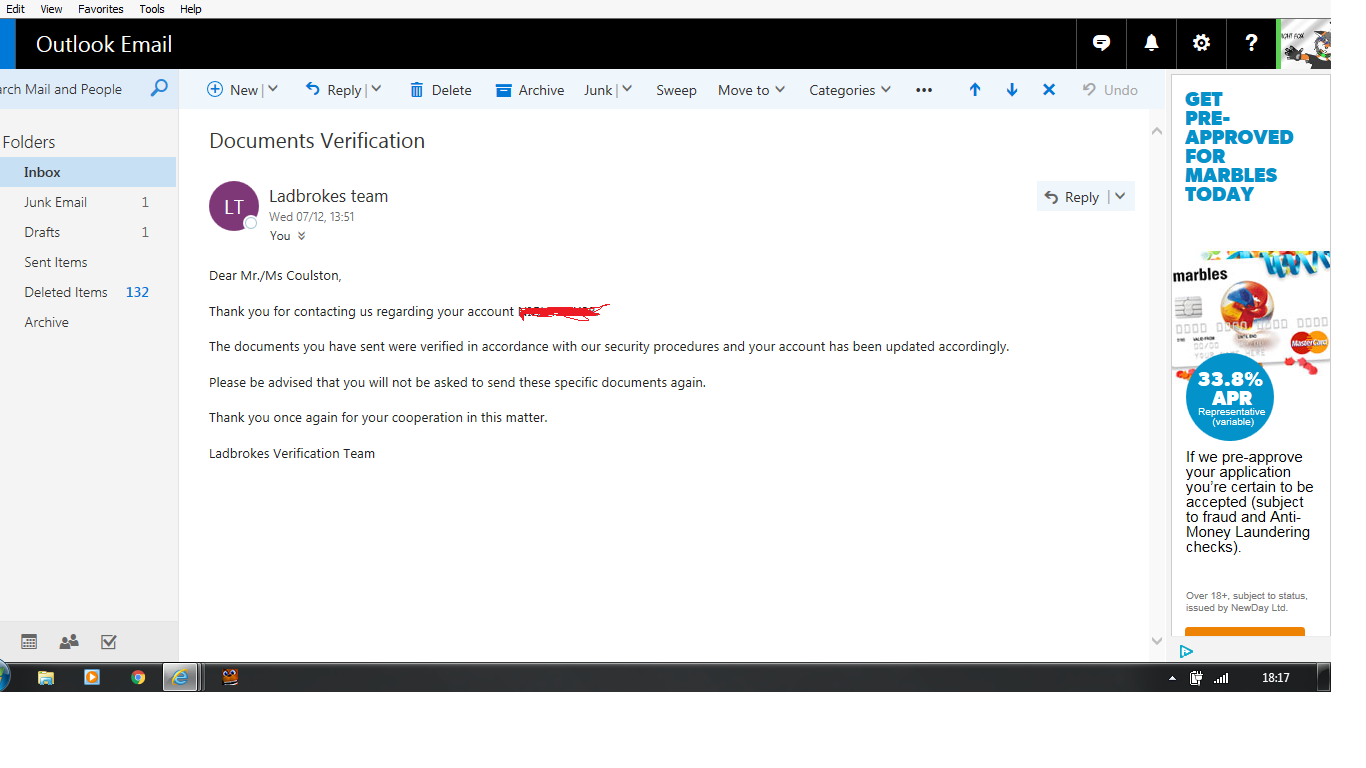1366x768 pixels.
Task: Click the taskbar clock showing 18:17
Action: click(x=1276, y=678)
